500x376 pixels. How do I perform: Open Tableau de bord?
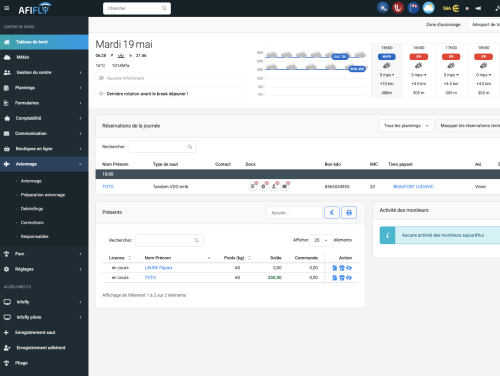click(x=44, y=42)
